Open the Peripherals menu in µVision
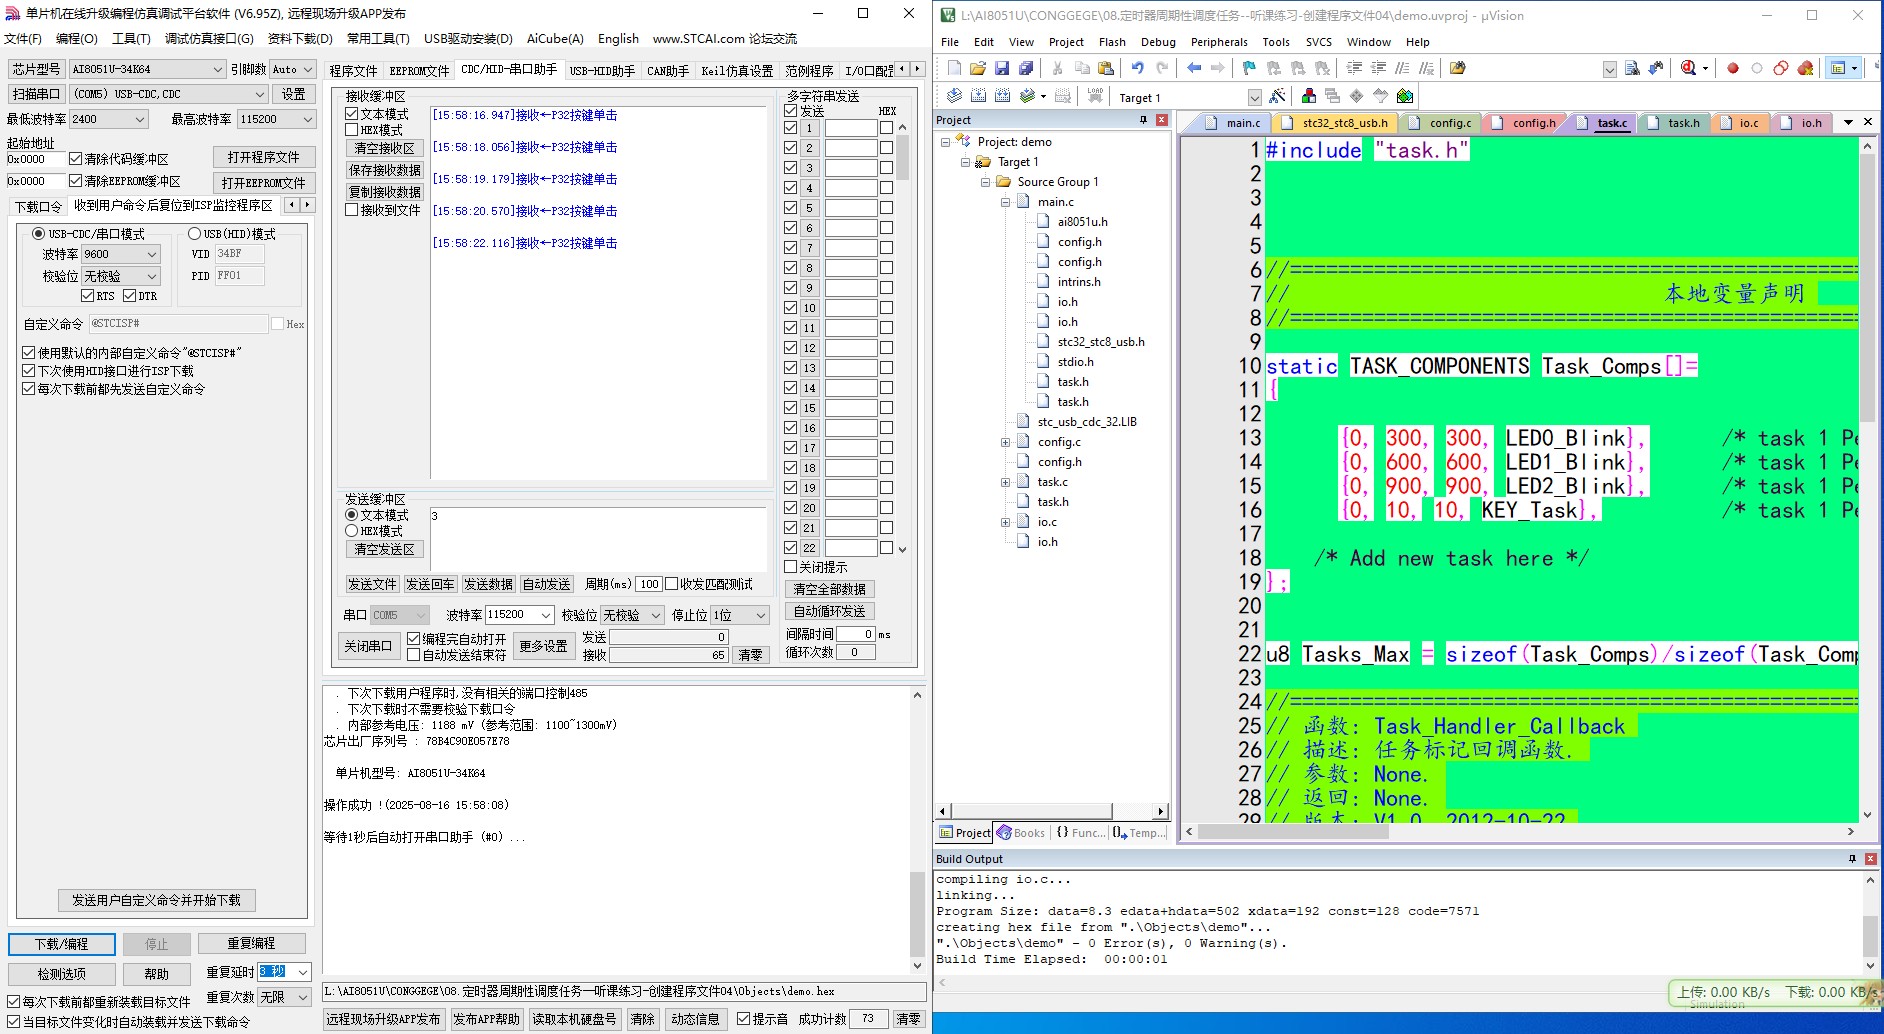The image size is (1884, 1034). [1218, 42]
